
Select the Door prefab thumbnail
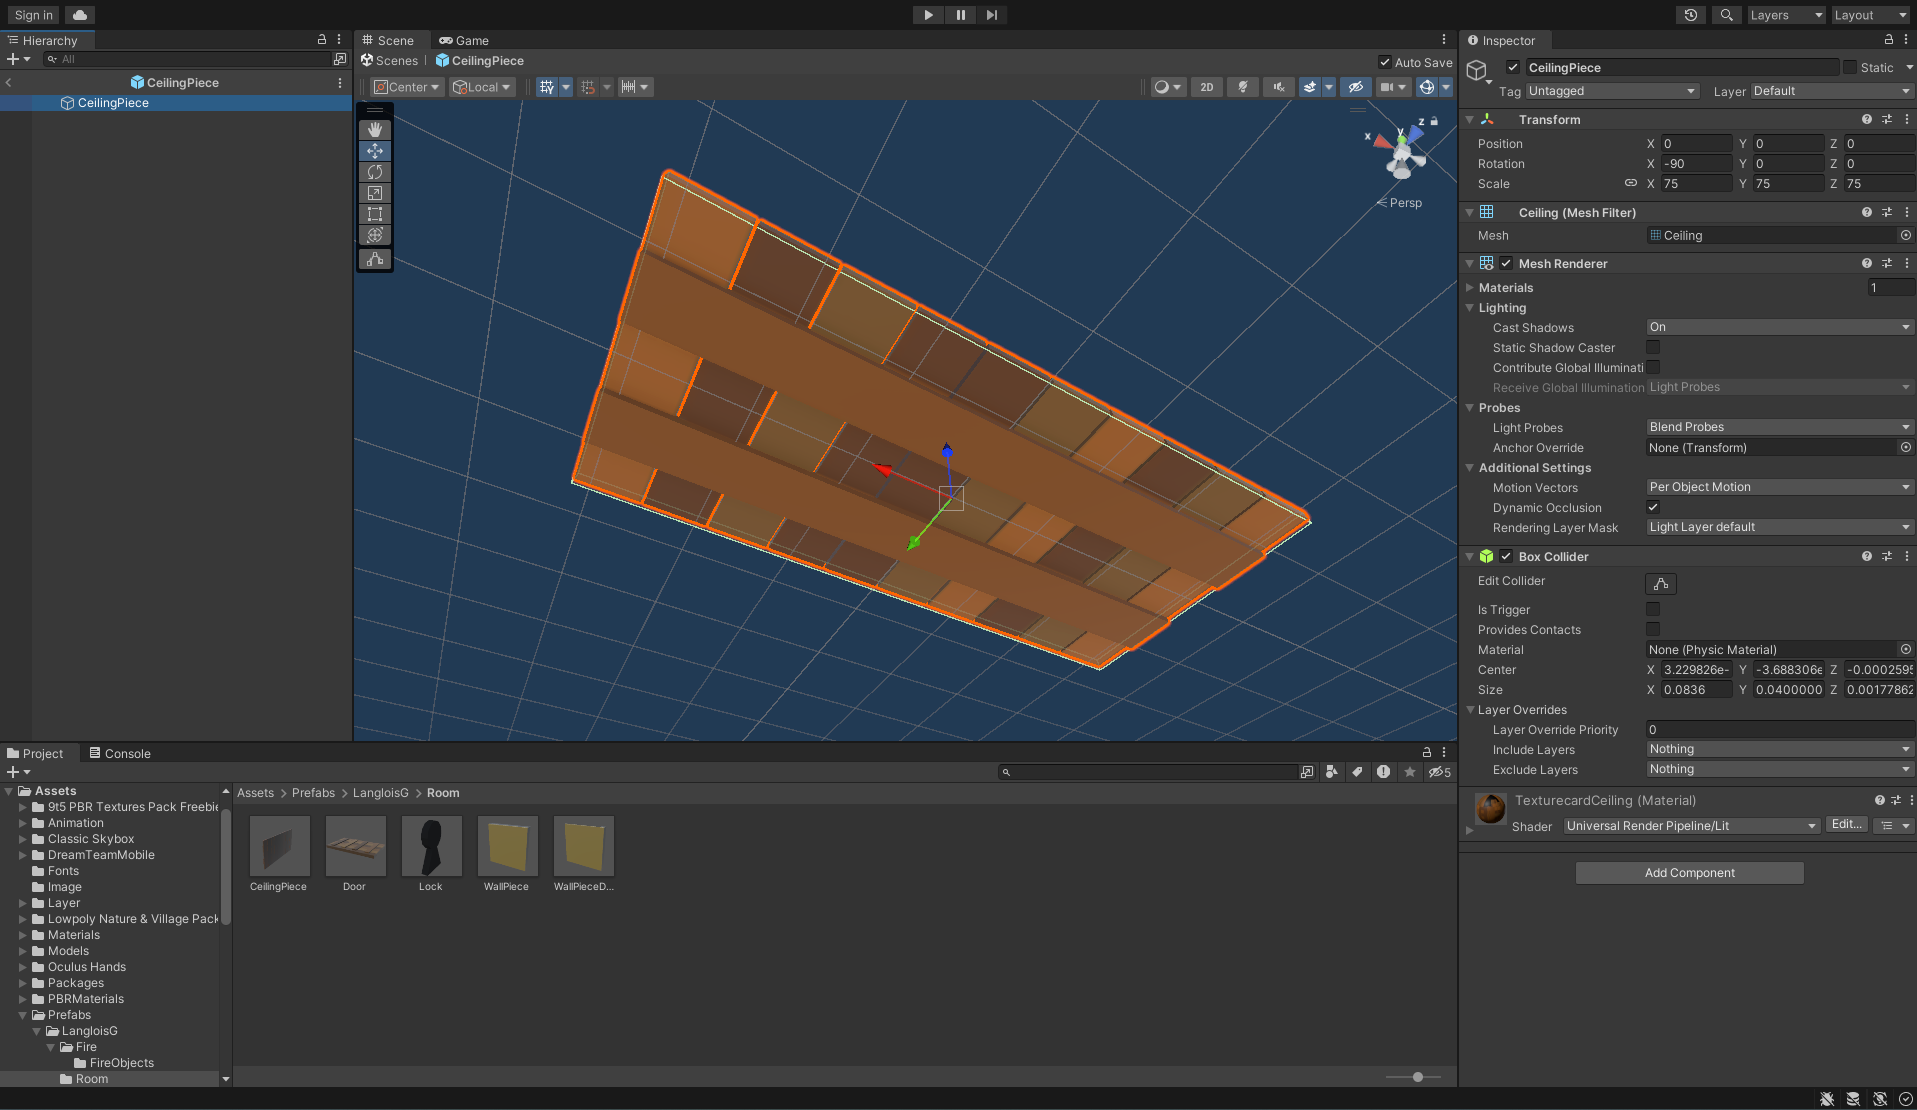(355, 845)
